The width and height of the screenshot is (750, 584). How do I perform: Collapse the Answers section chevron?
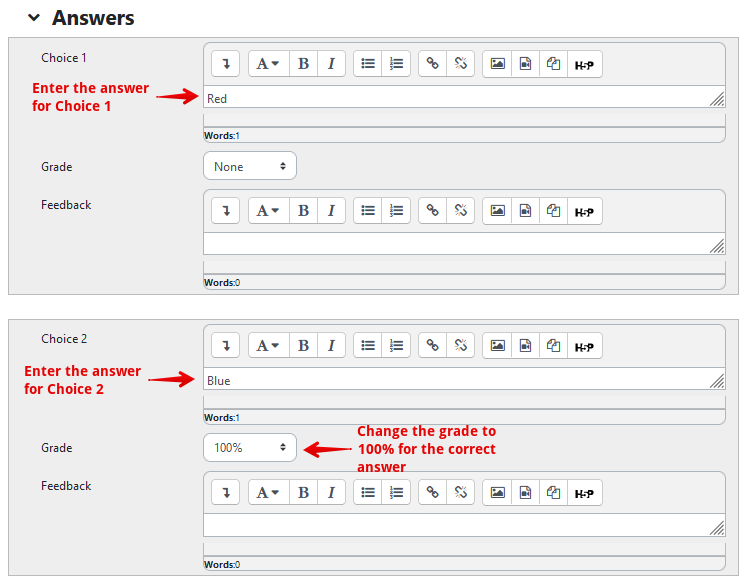[x=33, y=18]
